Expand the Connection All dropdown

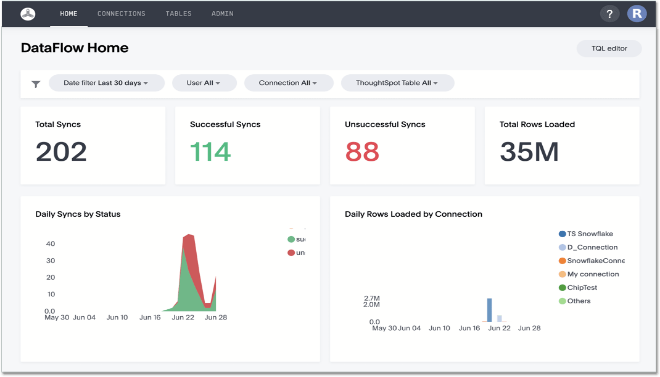pos(289,83)
